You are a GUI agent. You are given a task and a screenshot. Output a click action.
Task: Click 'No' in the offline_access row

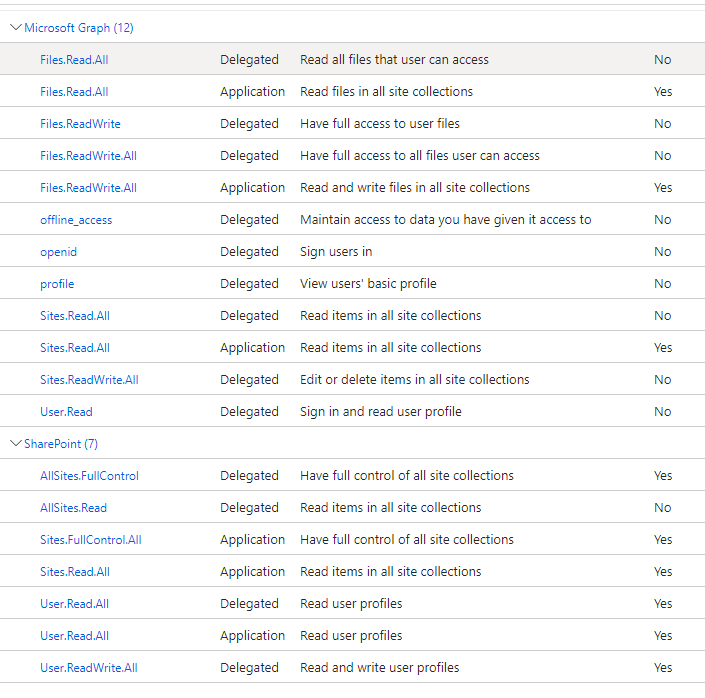(662, 220)
